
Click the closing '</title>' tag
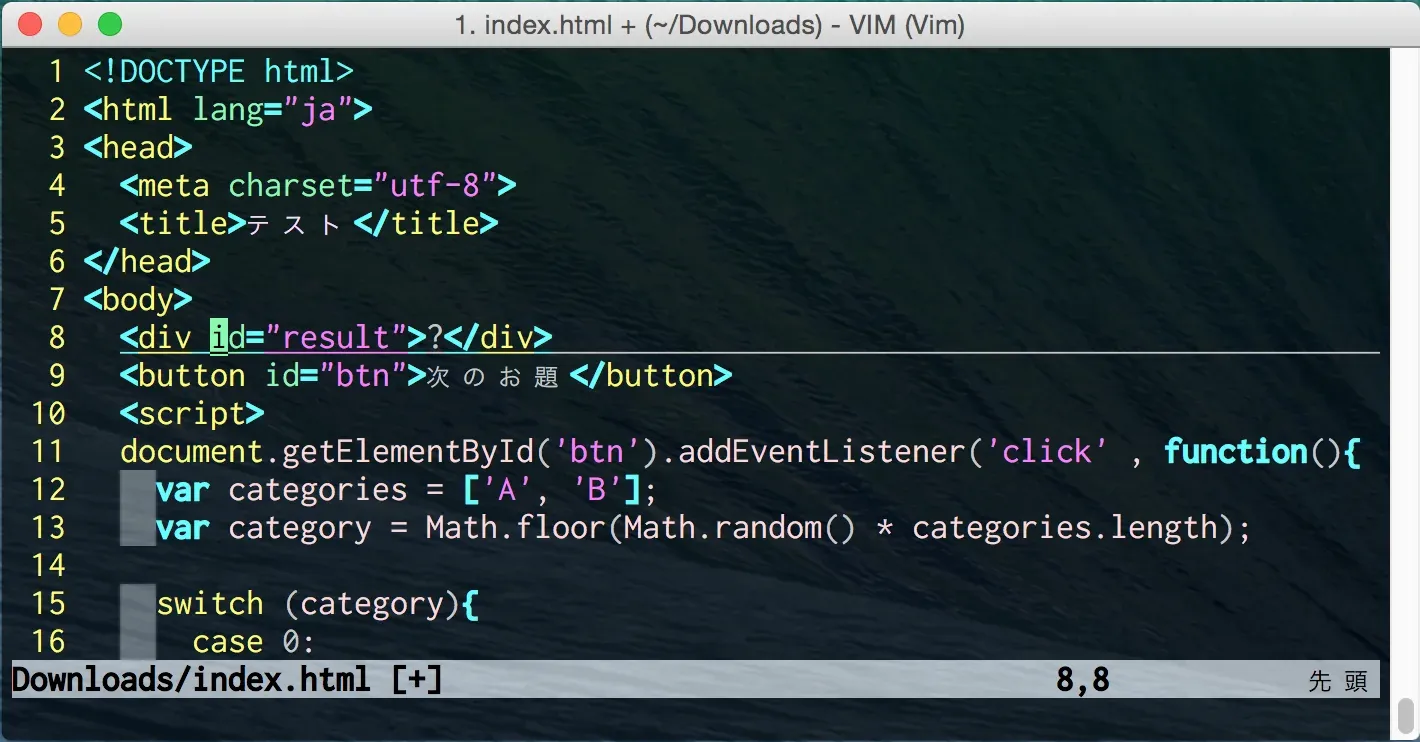click(x=426, y=224)
